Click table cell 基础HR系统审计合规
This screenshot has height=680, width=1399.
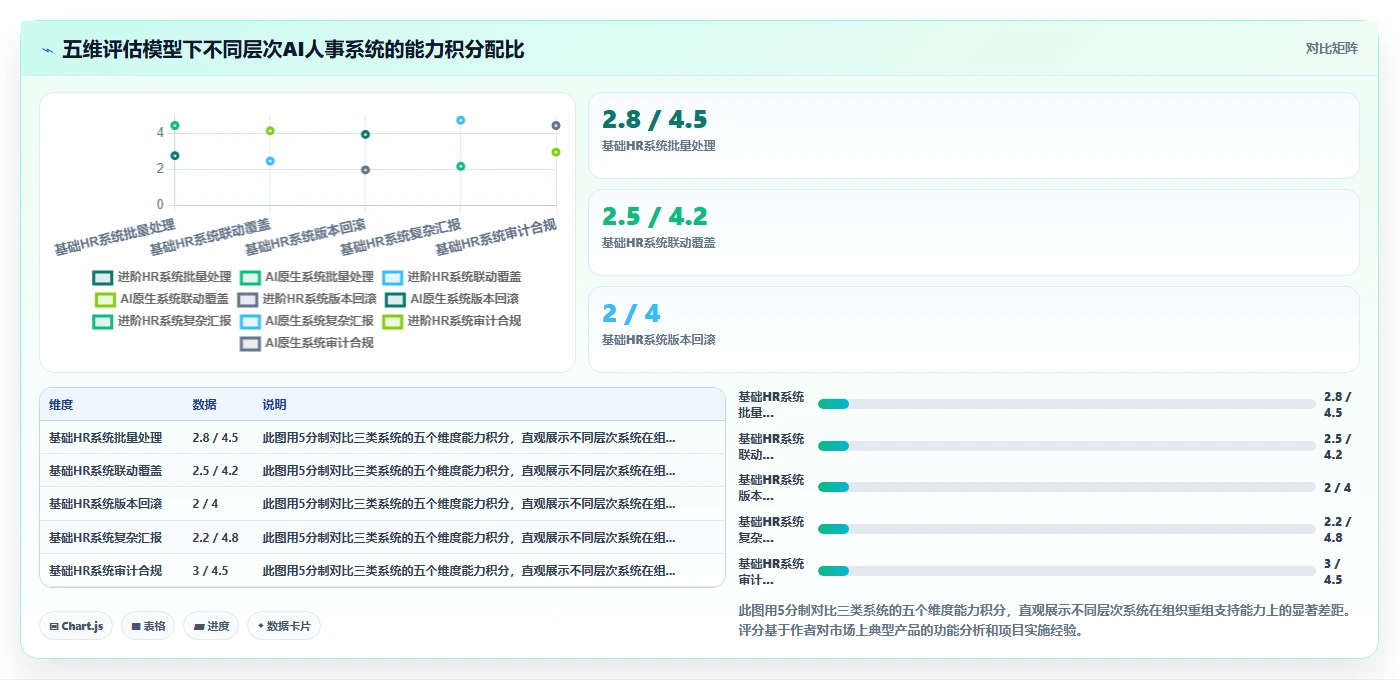[105, 571]
